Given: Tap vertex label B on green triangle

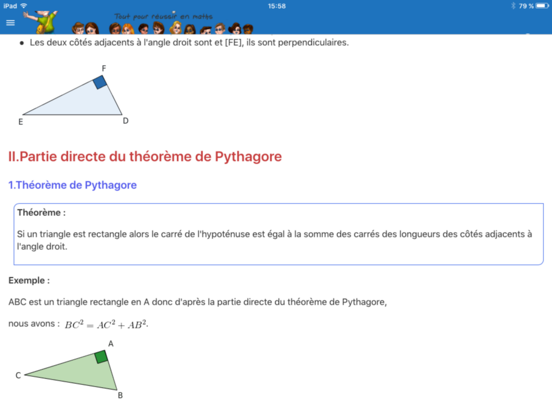Looking at the screenshot, I should click(120, 395).
